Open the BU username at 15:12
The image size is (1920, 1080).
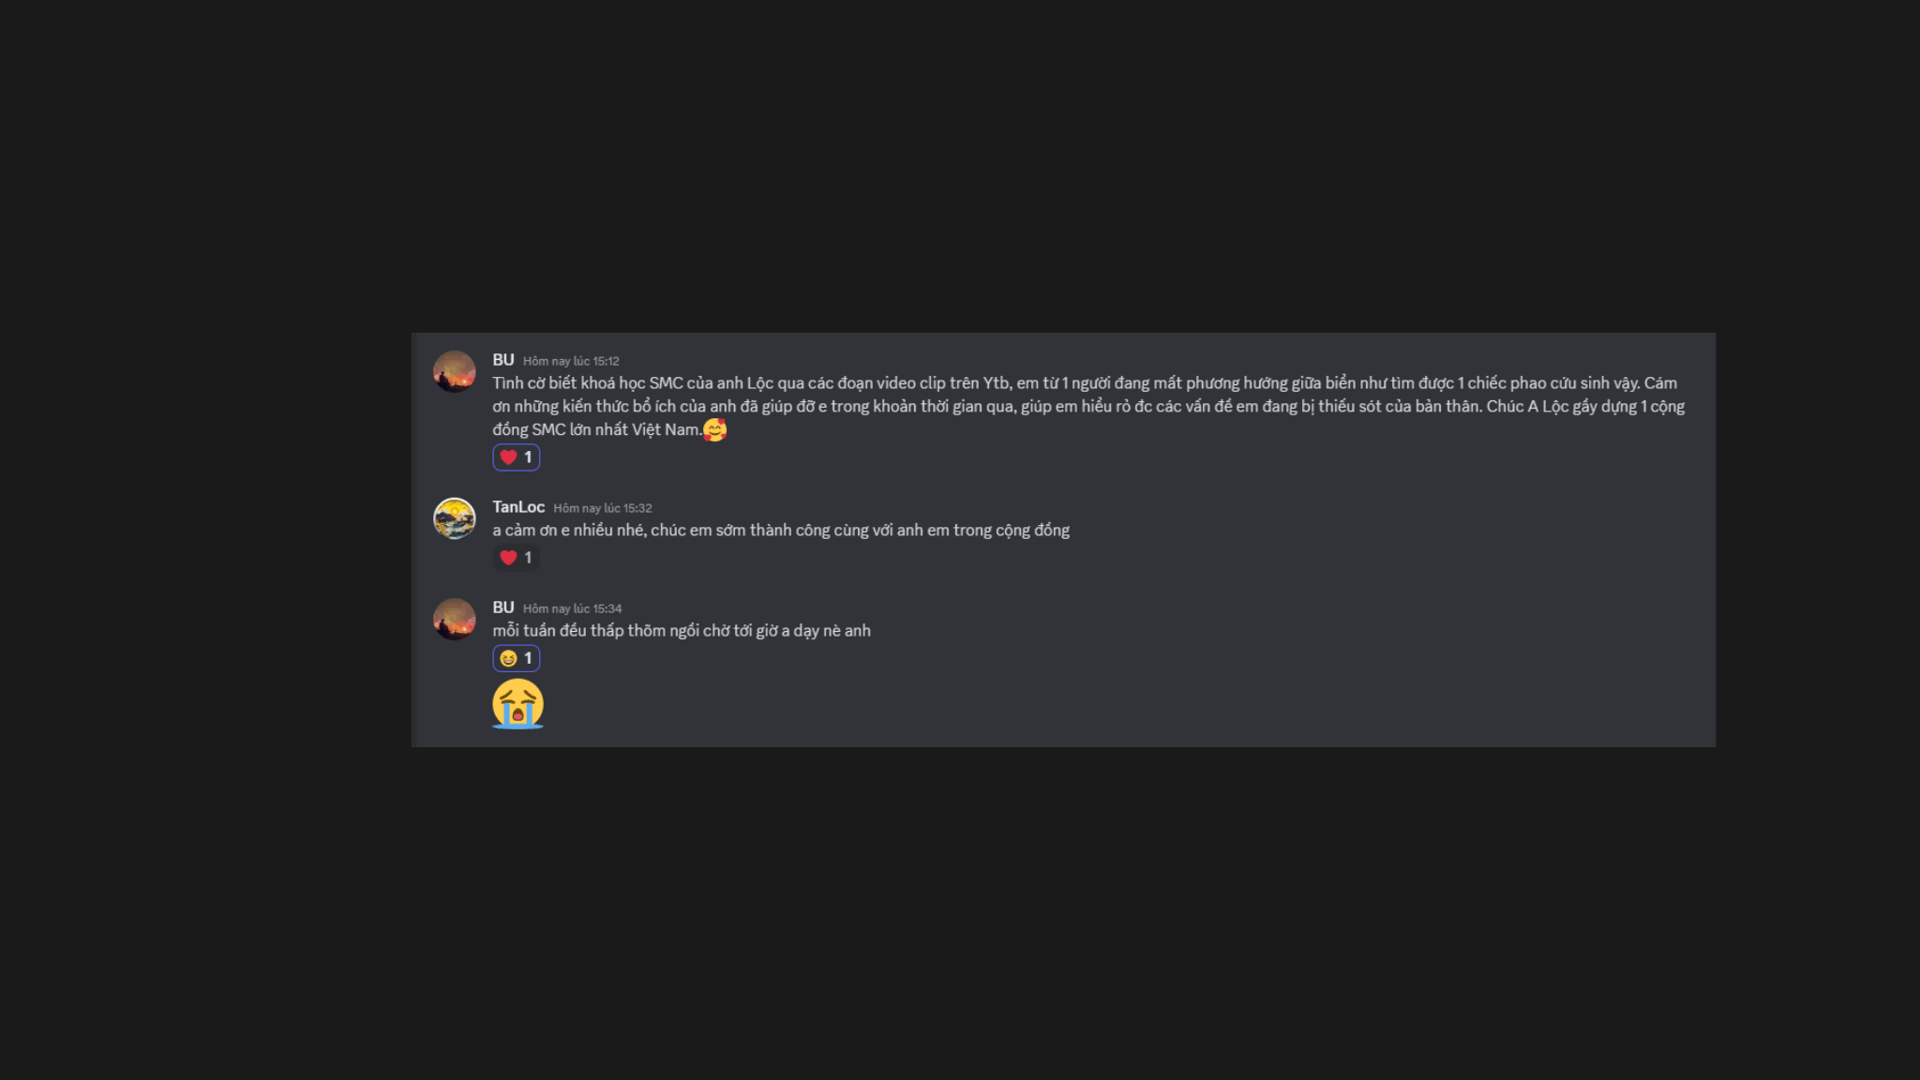coord(503,360)
